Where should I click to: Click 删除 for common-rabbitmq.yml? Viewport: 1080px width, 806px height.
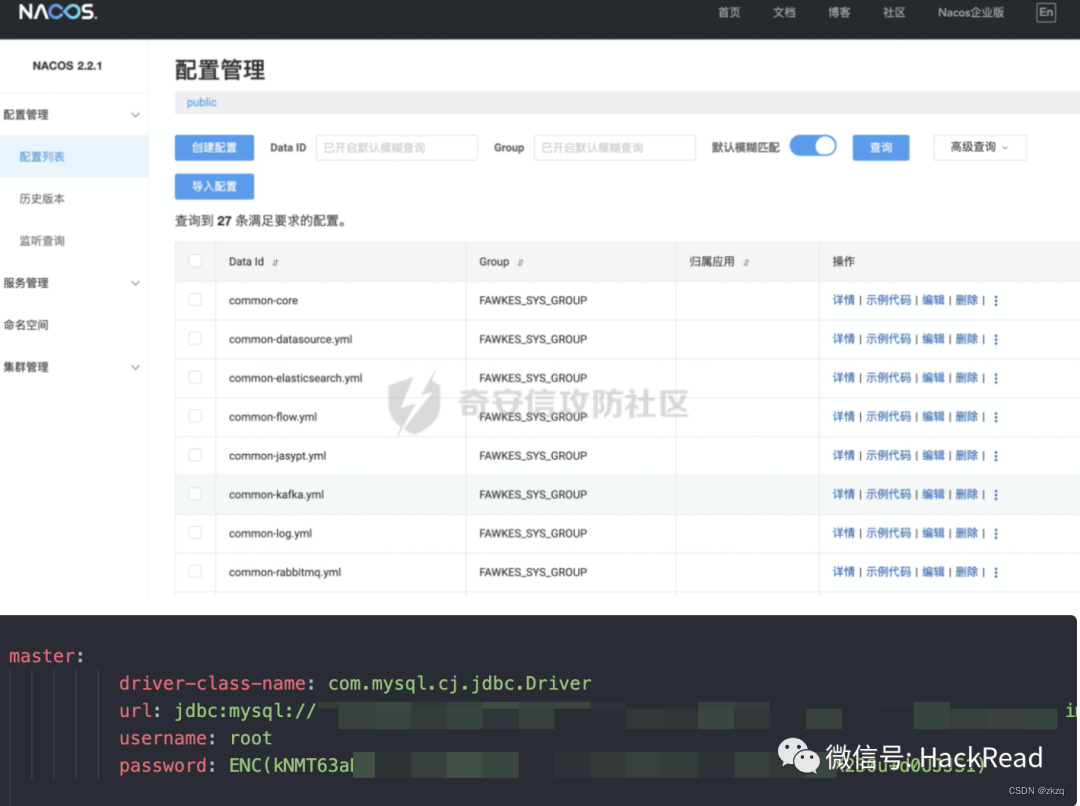click(x=967, y=572)
